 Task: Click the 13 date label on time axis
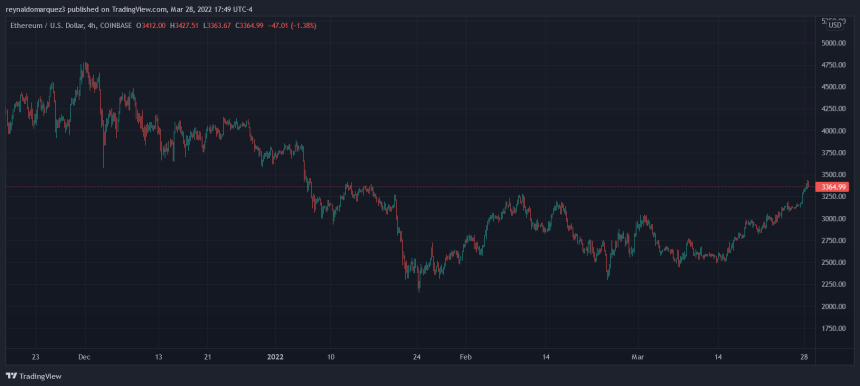tap(159, 357)
